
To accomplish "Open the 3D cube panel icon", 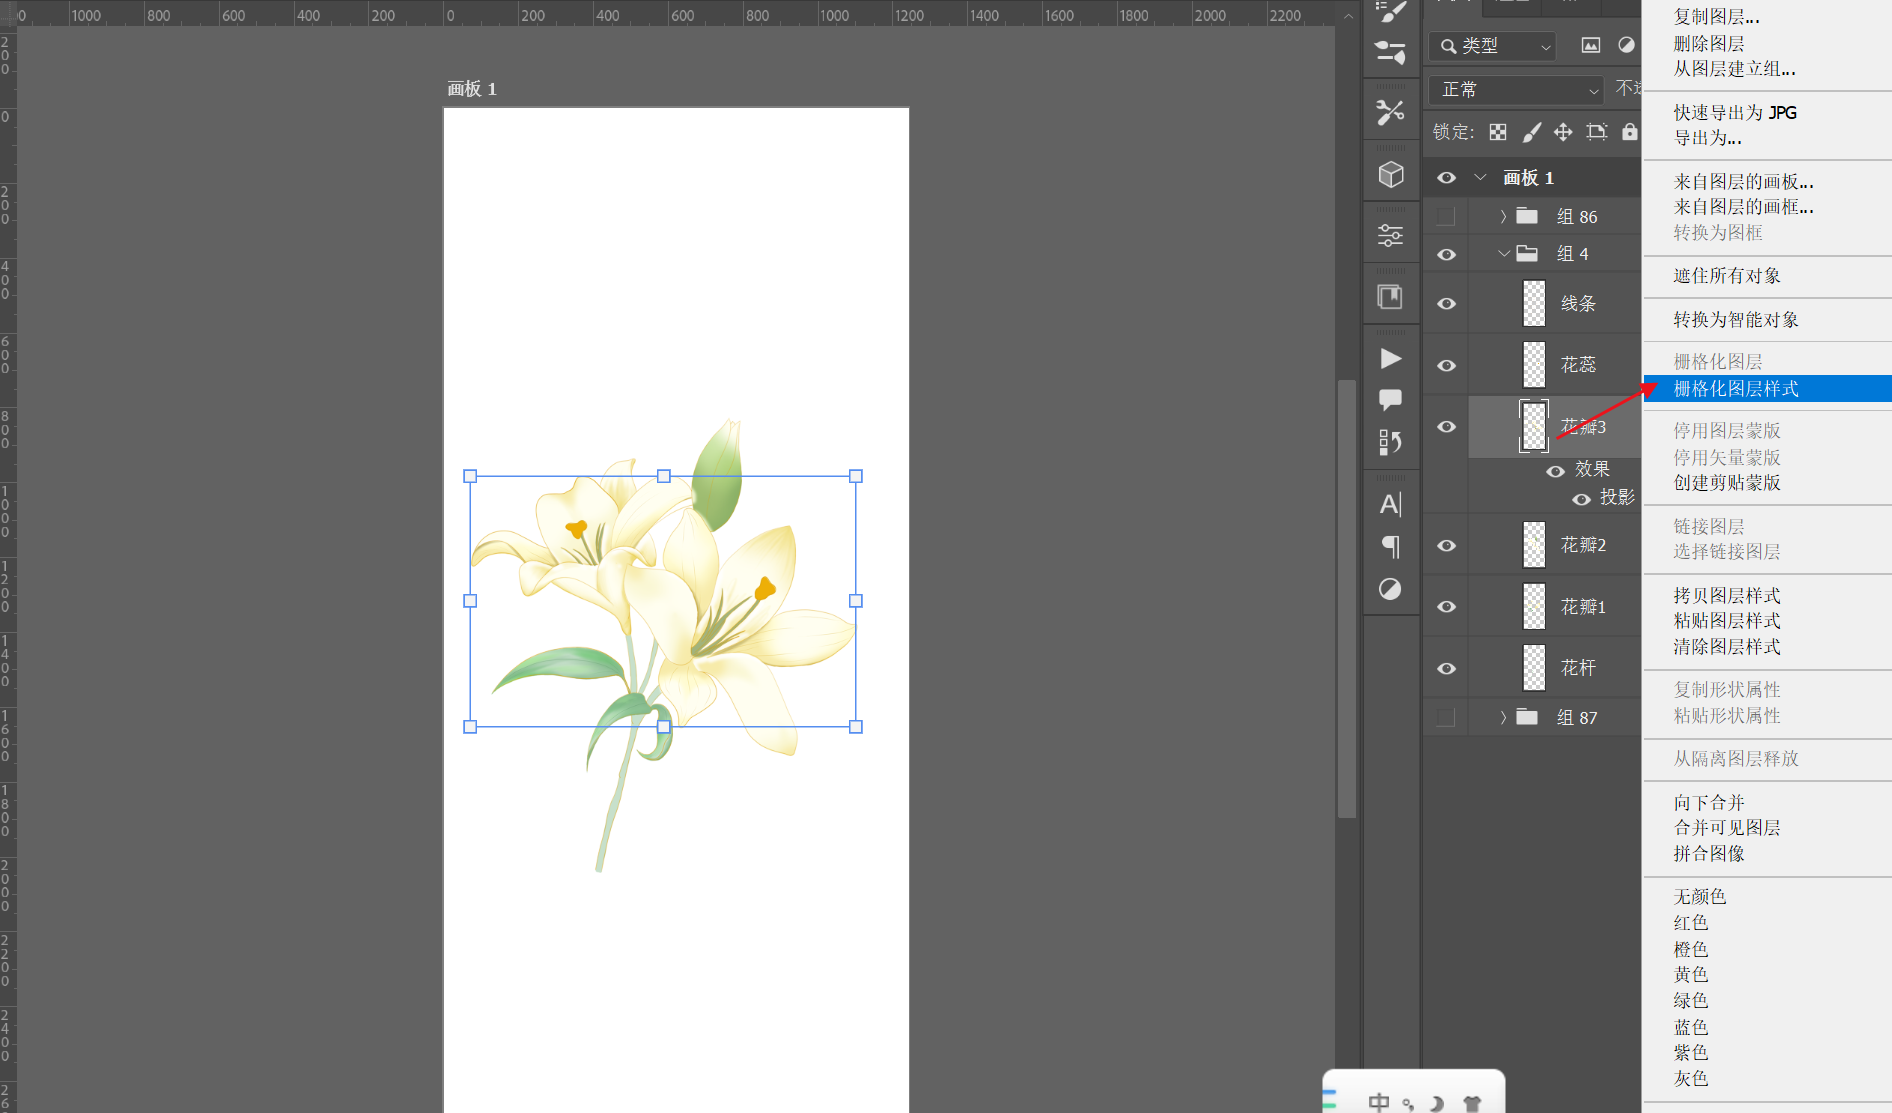I will (1390, 175).
